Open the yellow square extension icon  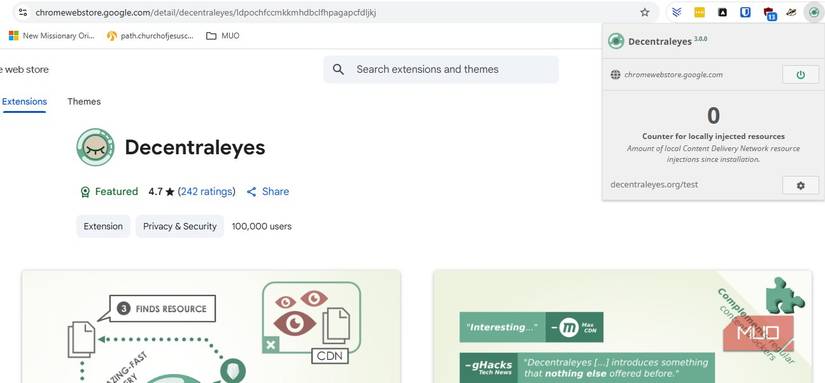coord(699,12)
